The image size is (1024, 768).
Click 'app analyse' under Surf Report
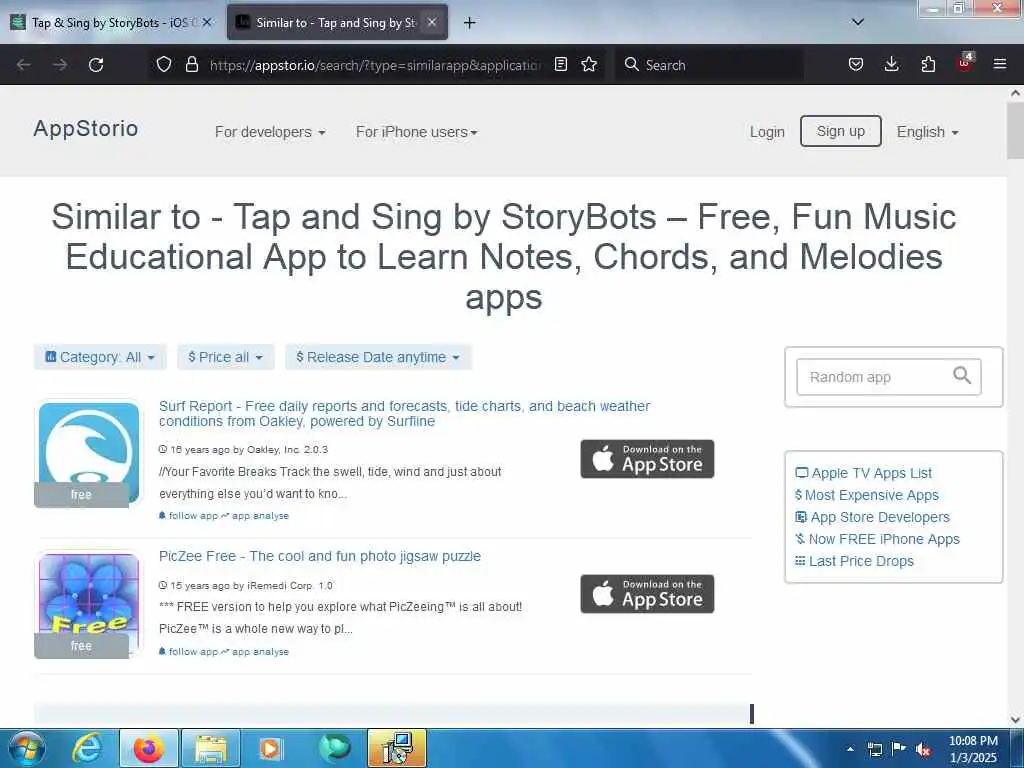click(255, 516)
